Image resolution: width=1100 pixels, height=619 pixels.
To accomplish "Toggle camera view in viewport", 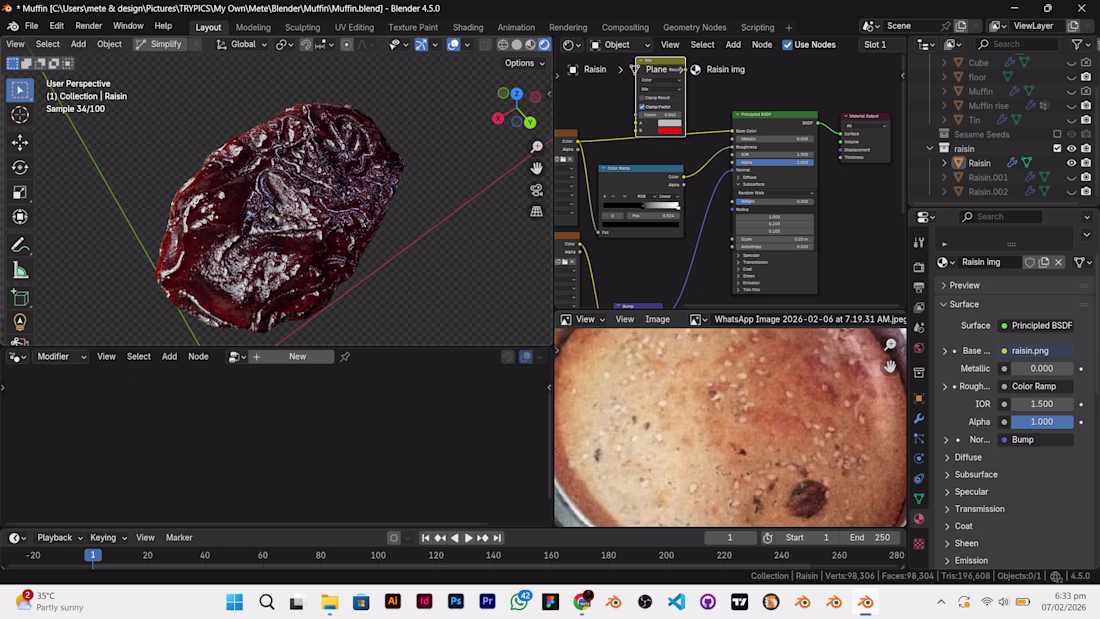I will (537, 190).
